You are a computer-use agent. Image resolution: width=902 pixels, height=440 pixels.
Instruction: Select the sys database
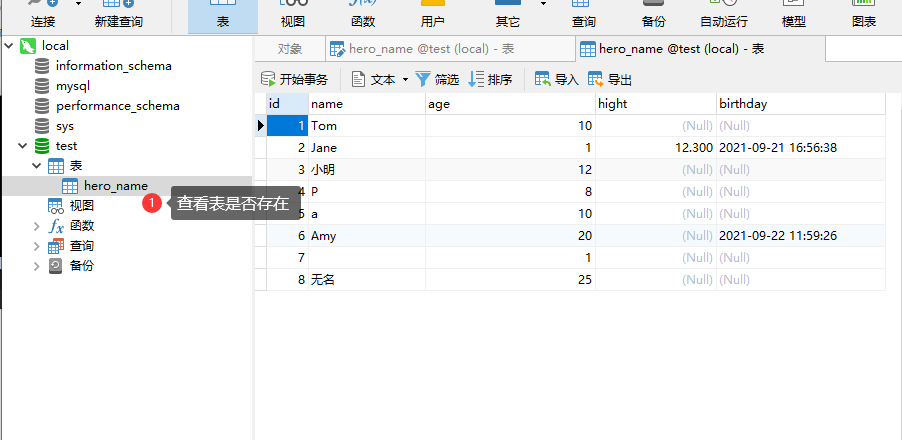64,126
